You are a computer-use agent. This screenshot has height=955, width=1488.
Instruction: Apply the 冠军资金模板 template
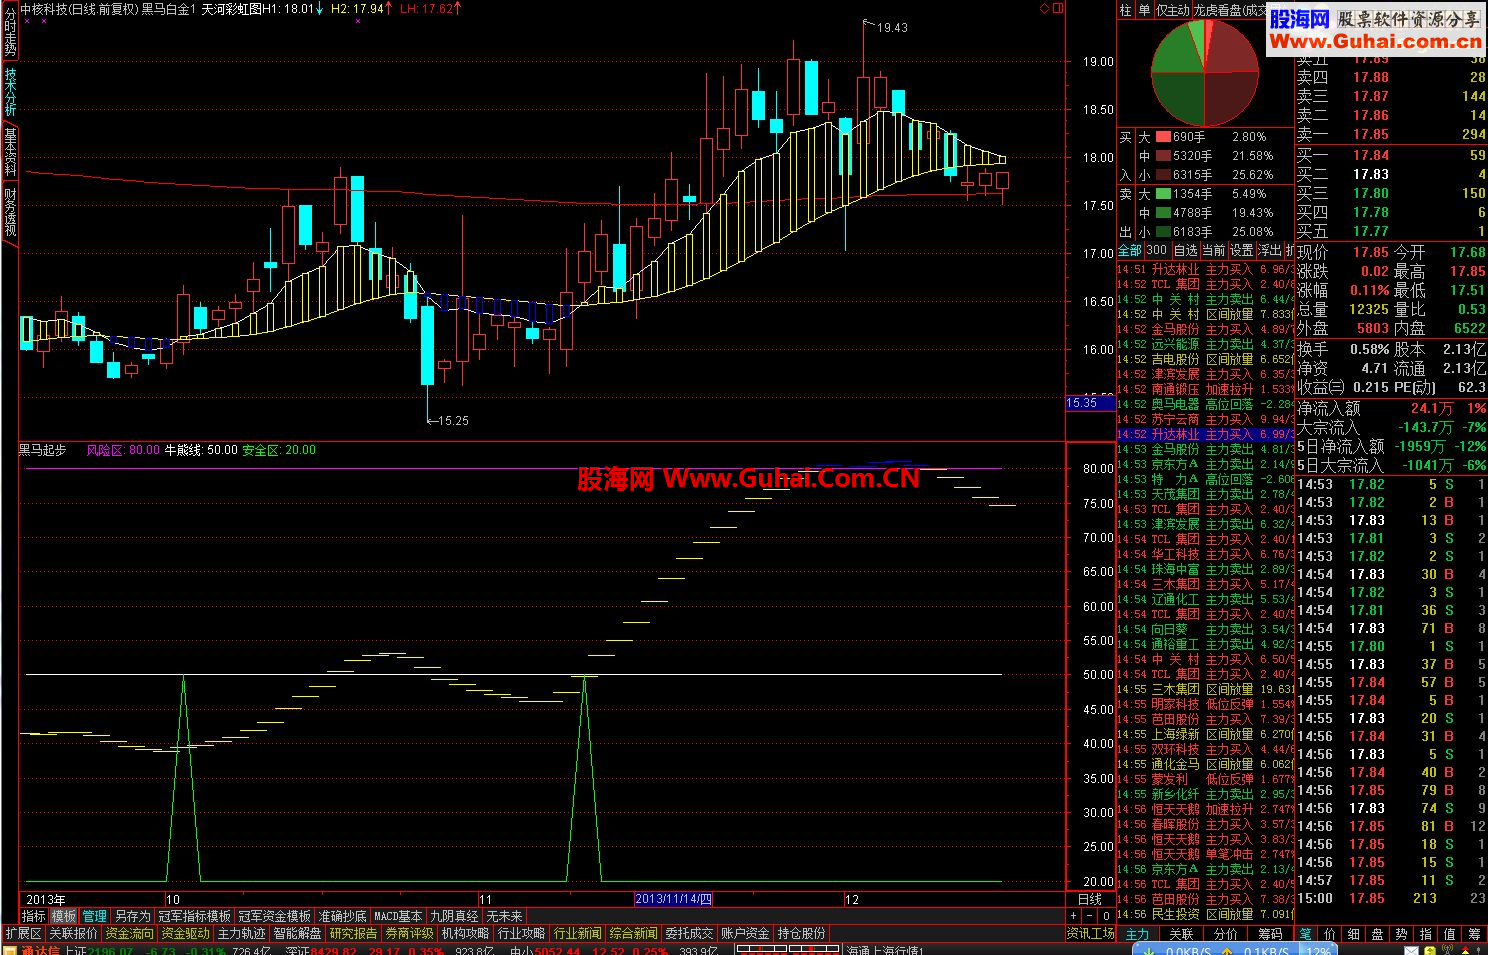tap(274, 916)
